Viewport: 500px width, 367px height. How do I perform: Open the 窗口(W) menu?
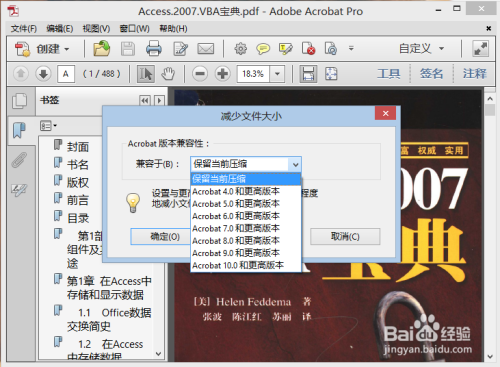coord(135,29)
